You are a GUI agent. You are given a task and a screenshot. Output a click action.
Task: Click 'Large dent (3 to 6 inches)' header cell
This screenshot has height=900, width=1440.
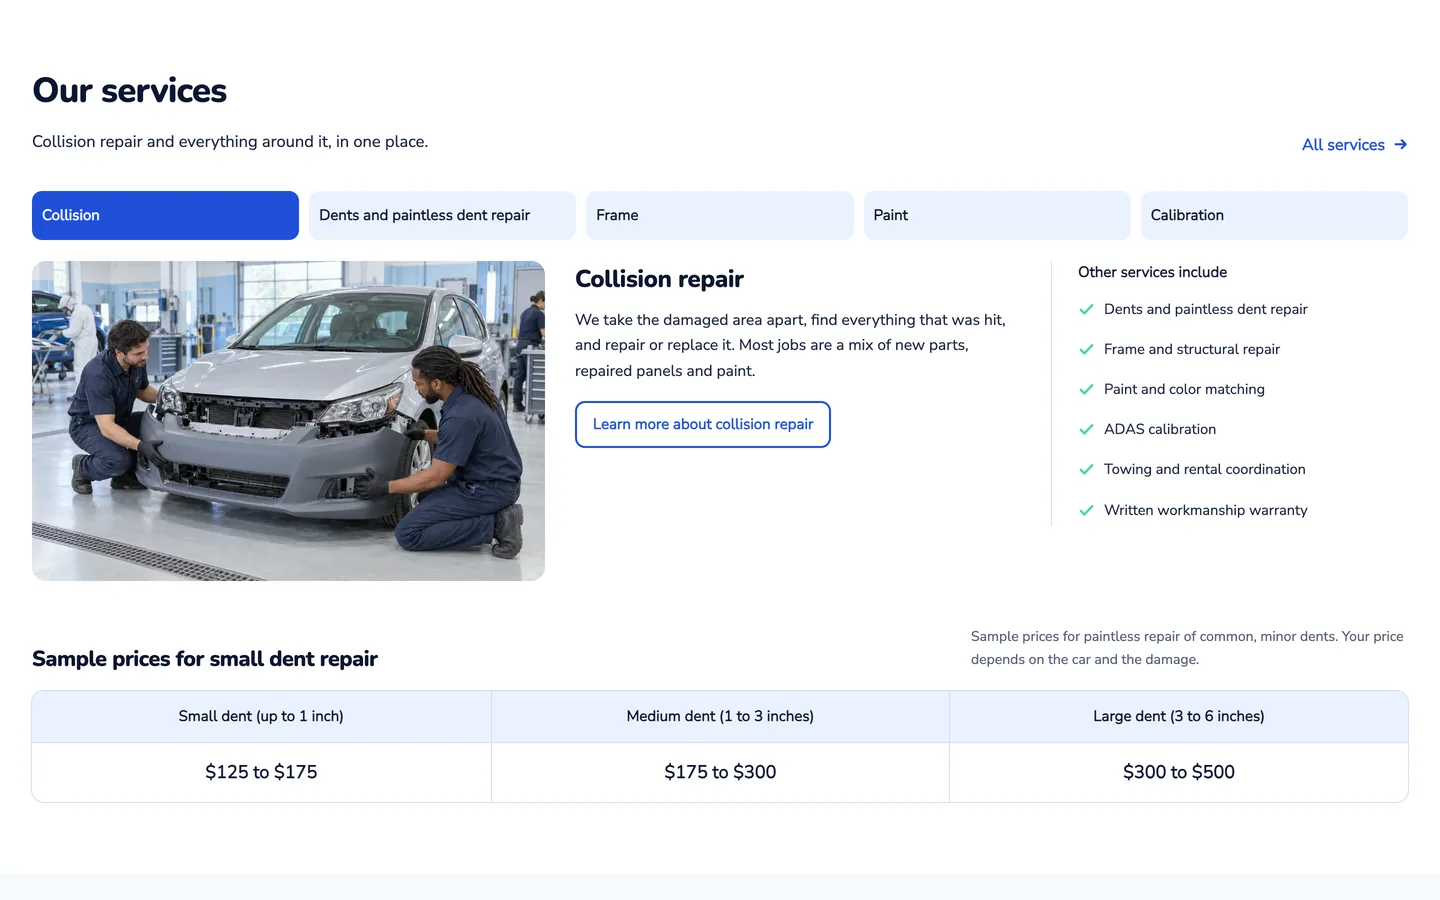[1179, 716]
